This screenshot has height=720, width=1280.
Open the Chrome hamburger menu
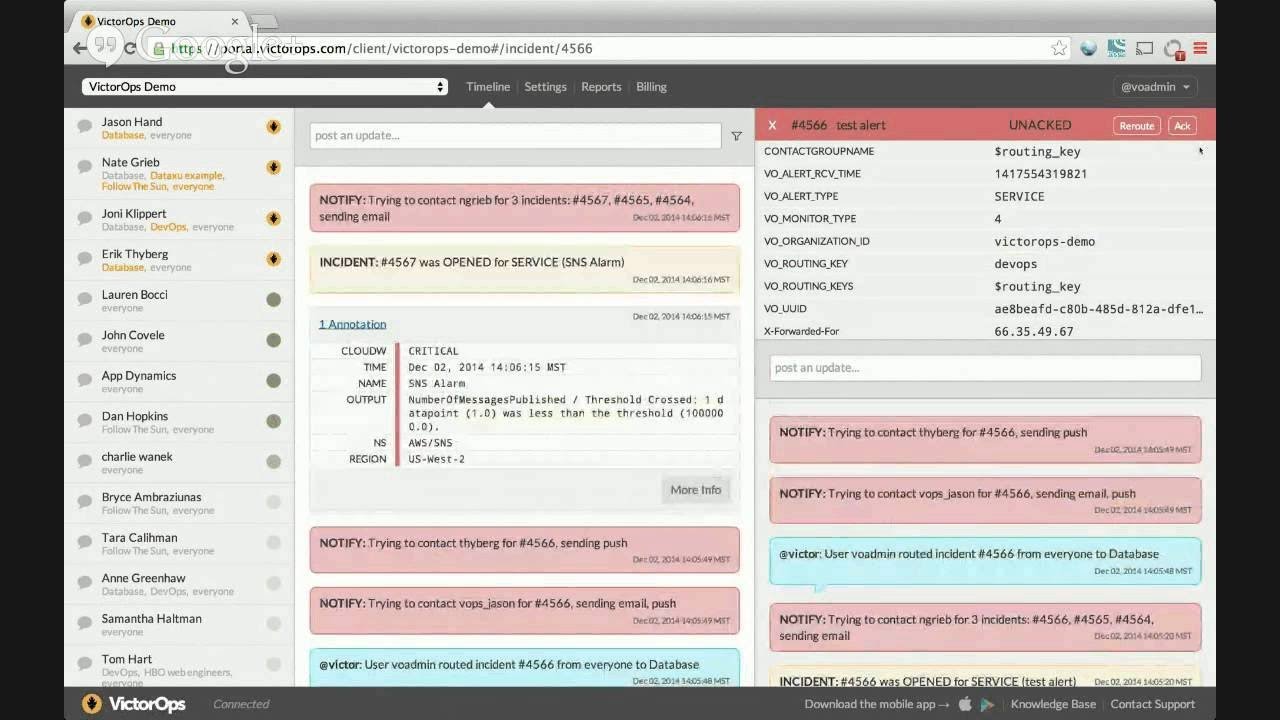click(x=1200, y=48)
